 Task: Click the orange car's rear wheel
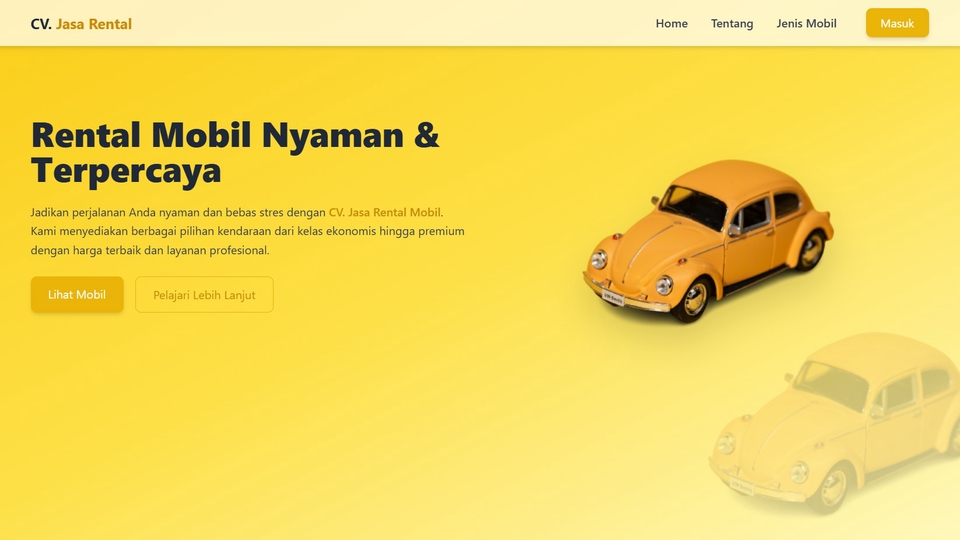coord(811,250)
